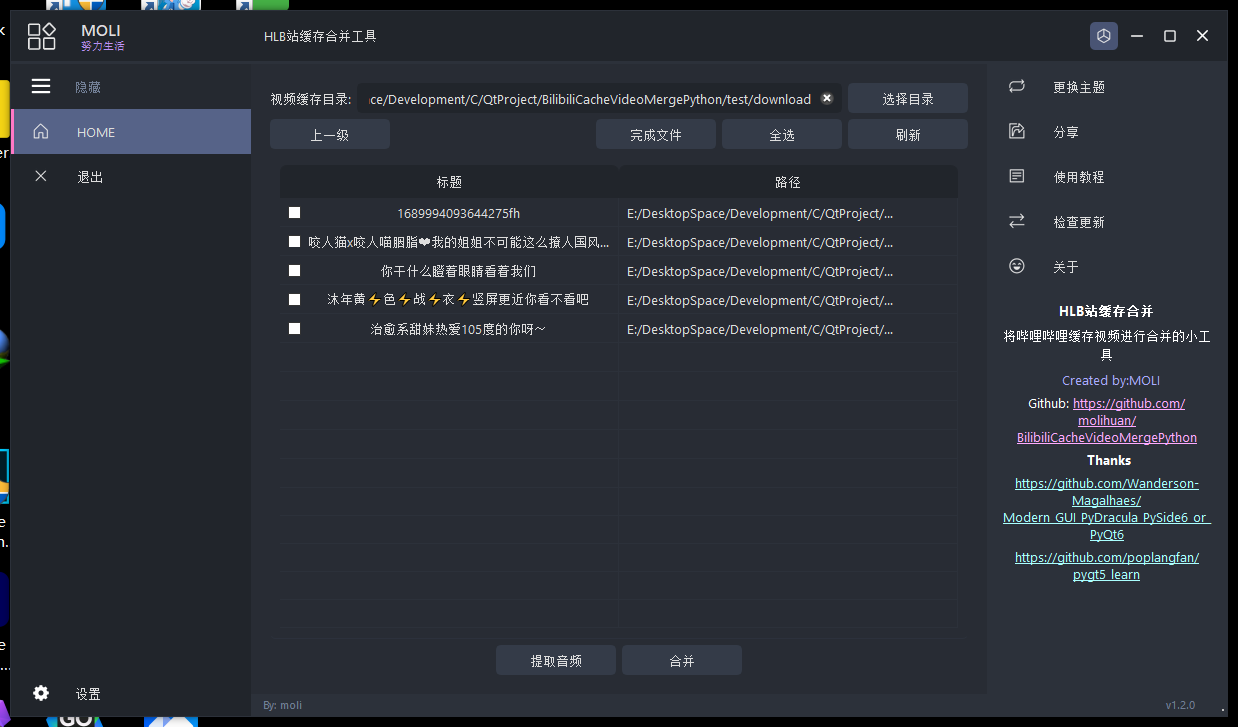Clear the video cache directory input
Screen dimensions: 1238x727
[827, 99]
